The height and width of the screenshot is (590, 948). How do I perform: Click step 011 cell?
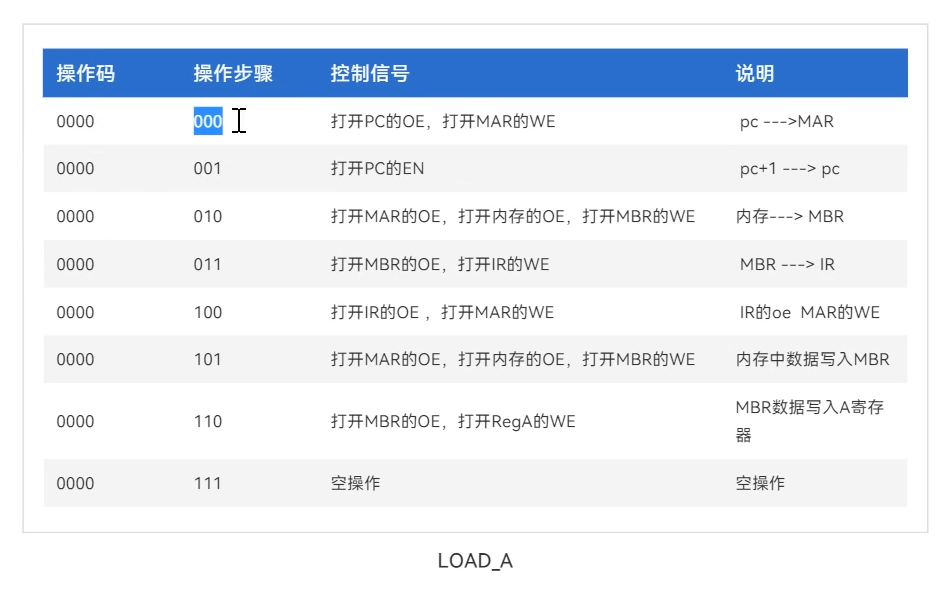coord(208,265)
